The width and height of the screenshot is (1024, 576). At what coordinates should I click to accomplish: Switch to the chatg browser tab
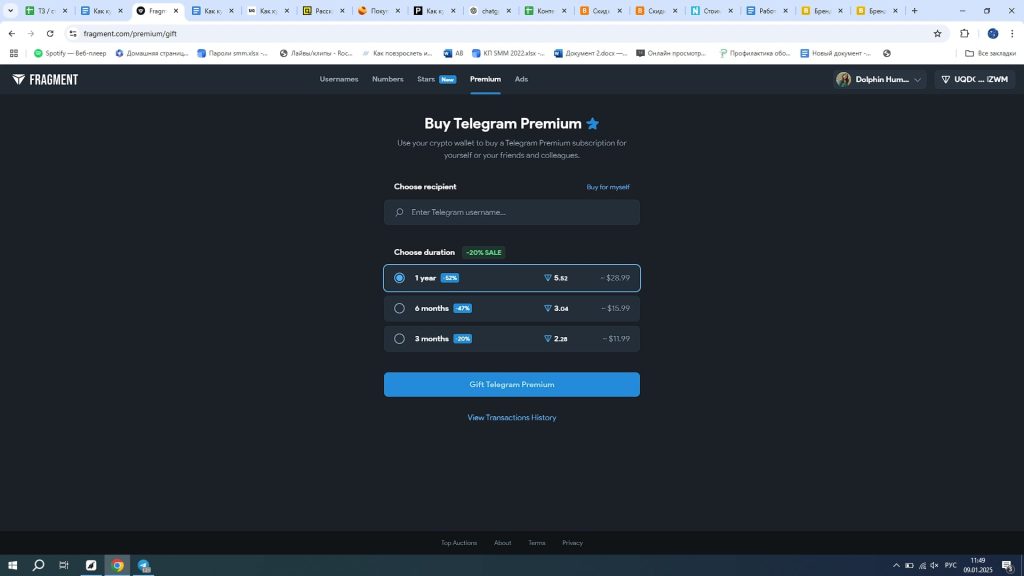(x=490, y=10)
